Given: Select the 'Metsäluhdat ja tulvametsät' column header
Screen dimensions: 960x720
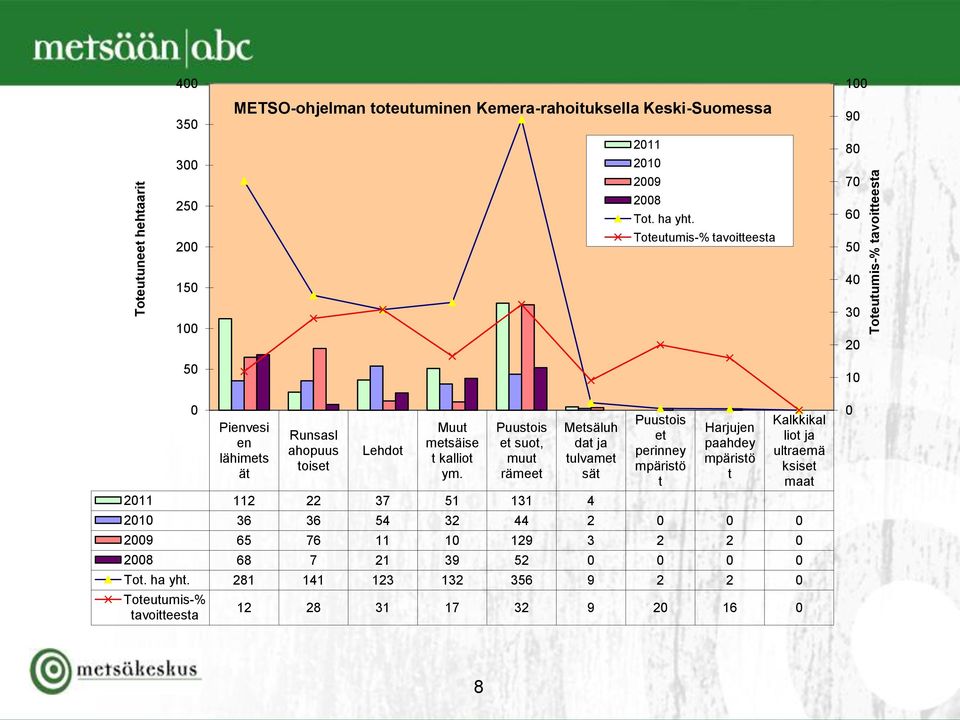Looking at the screenshot, I should (x=591, y=450).
